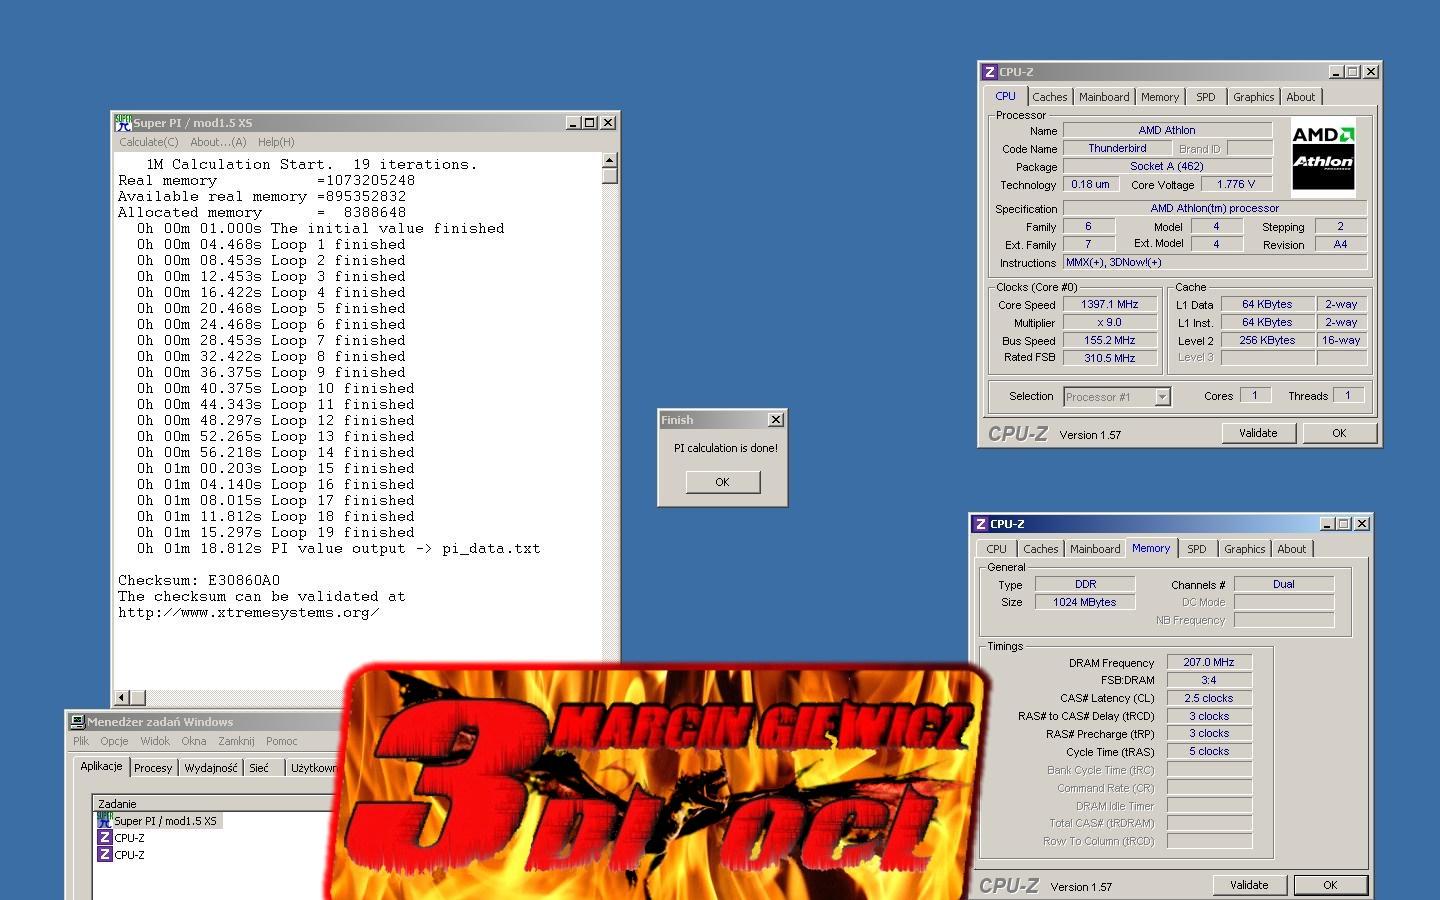Screen dimensions: 1440x900
Task: Open the Memory tab in top CPU-Z window
Action: pos(1160,97)
